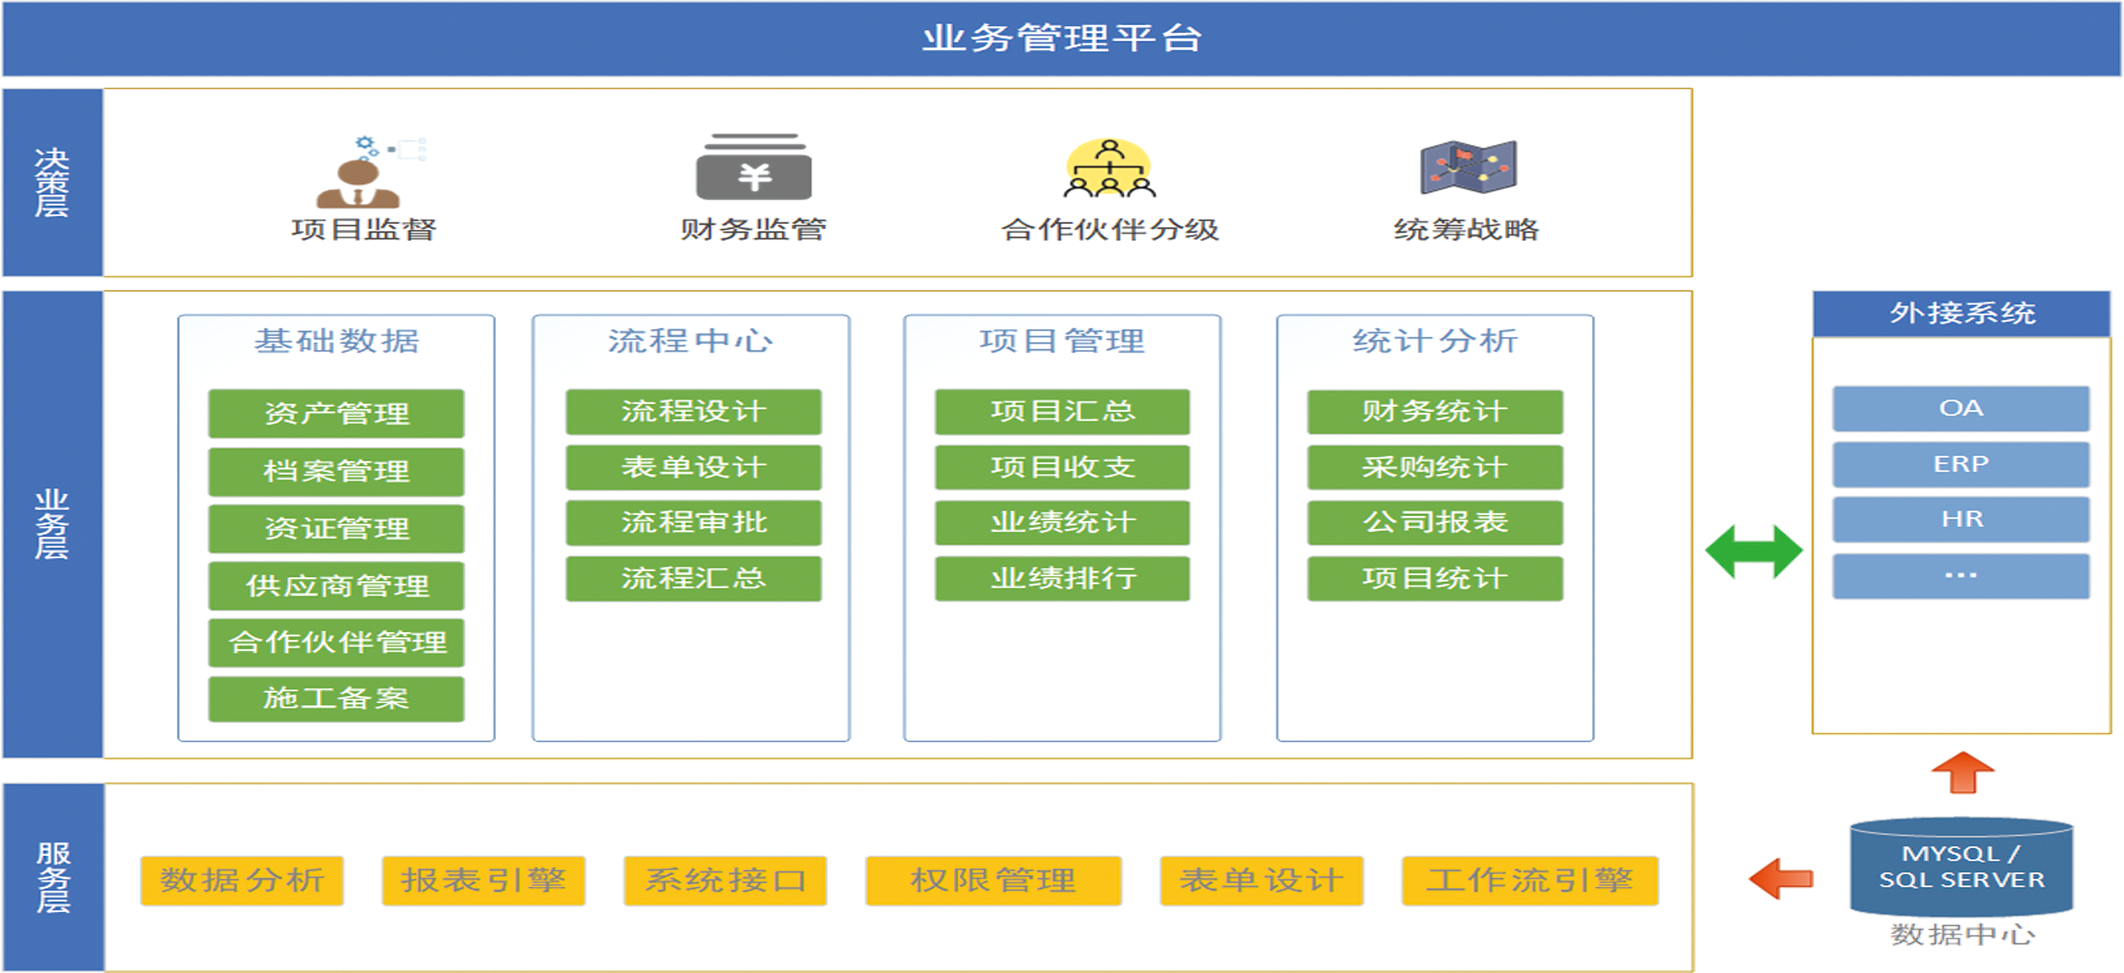This screenshot has width=2124, height=973.
Task: Click the 外接系统 panel header
Action: coord(1961,313)
